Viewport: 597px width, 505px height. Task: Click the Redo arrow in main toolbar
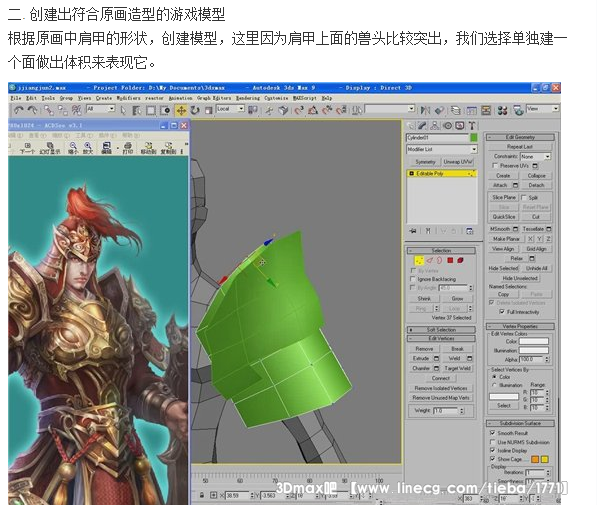pos(32,110)
